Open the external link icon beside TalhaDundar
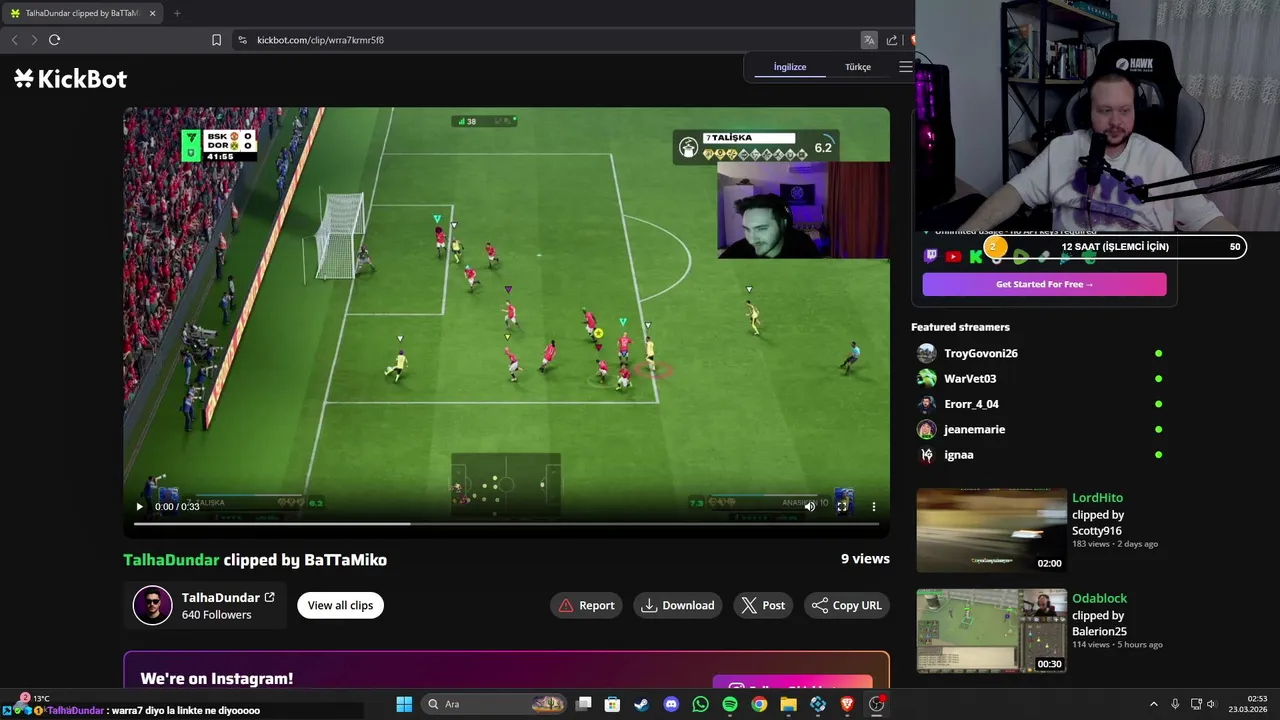The width and height of the screenshot is (1280, 720). pyautogui.click(x=269, y=597)
